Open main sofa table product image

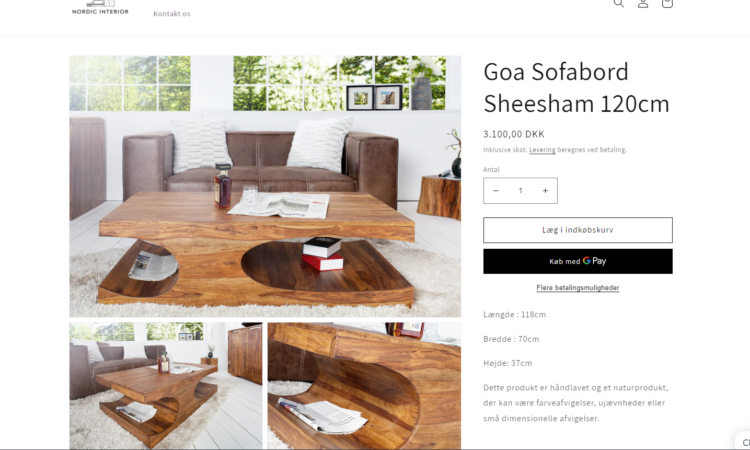coord(265,186)
